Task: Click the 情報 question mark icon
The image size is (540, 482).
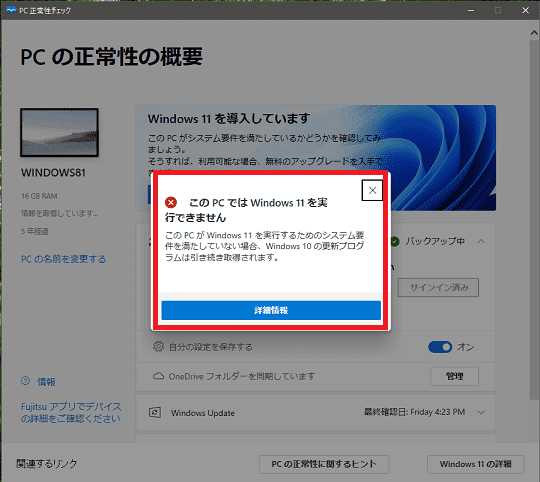Action: coord(25,381)
